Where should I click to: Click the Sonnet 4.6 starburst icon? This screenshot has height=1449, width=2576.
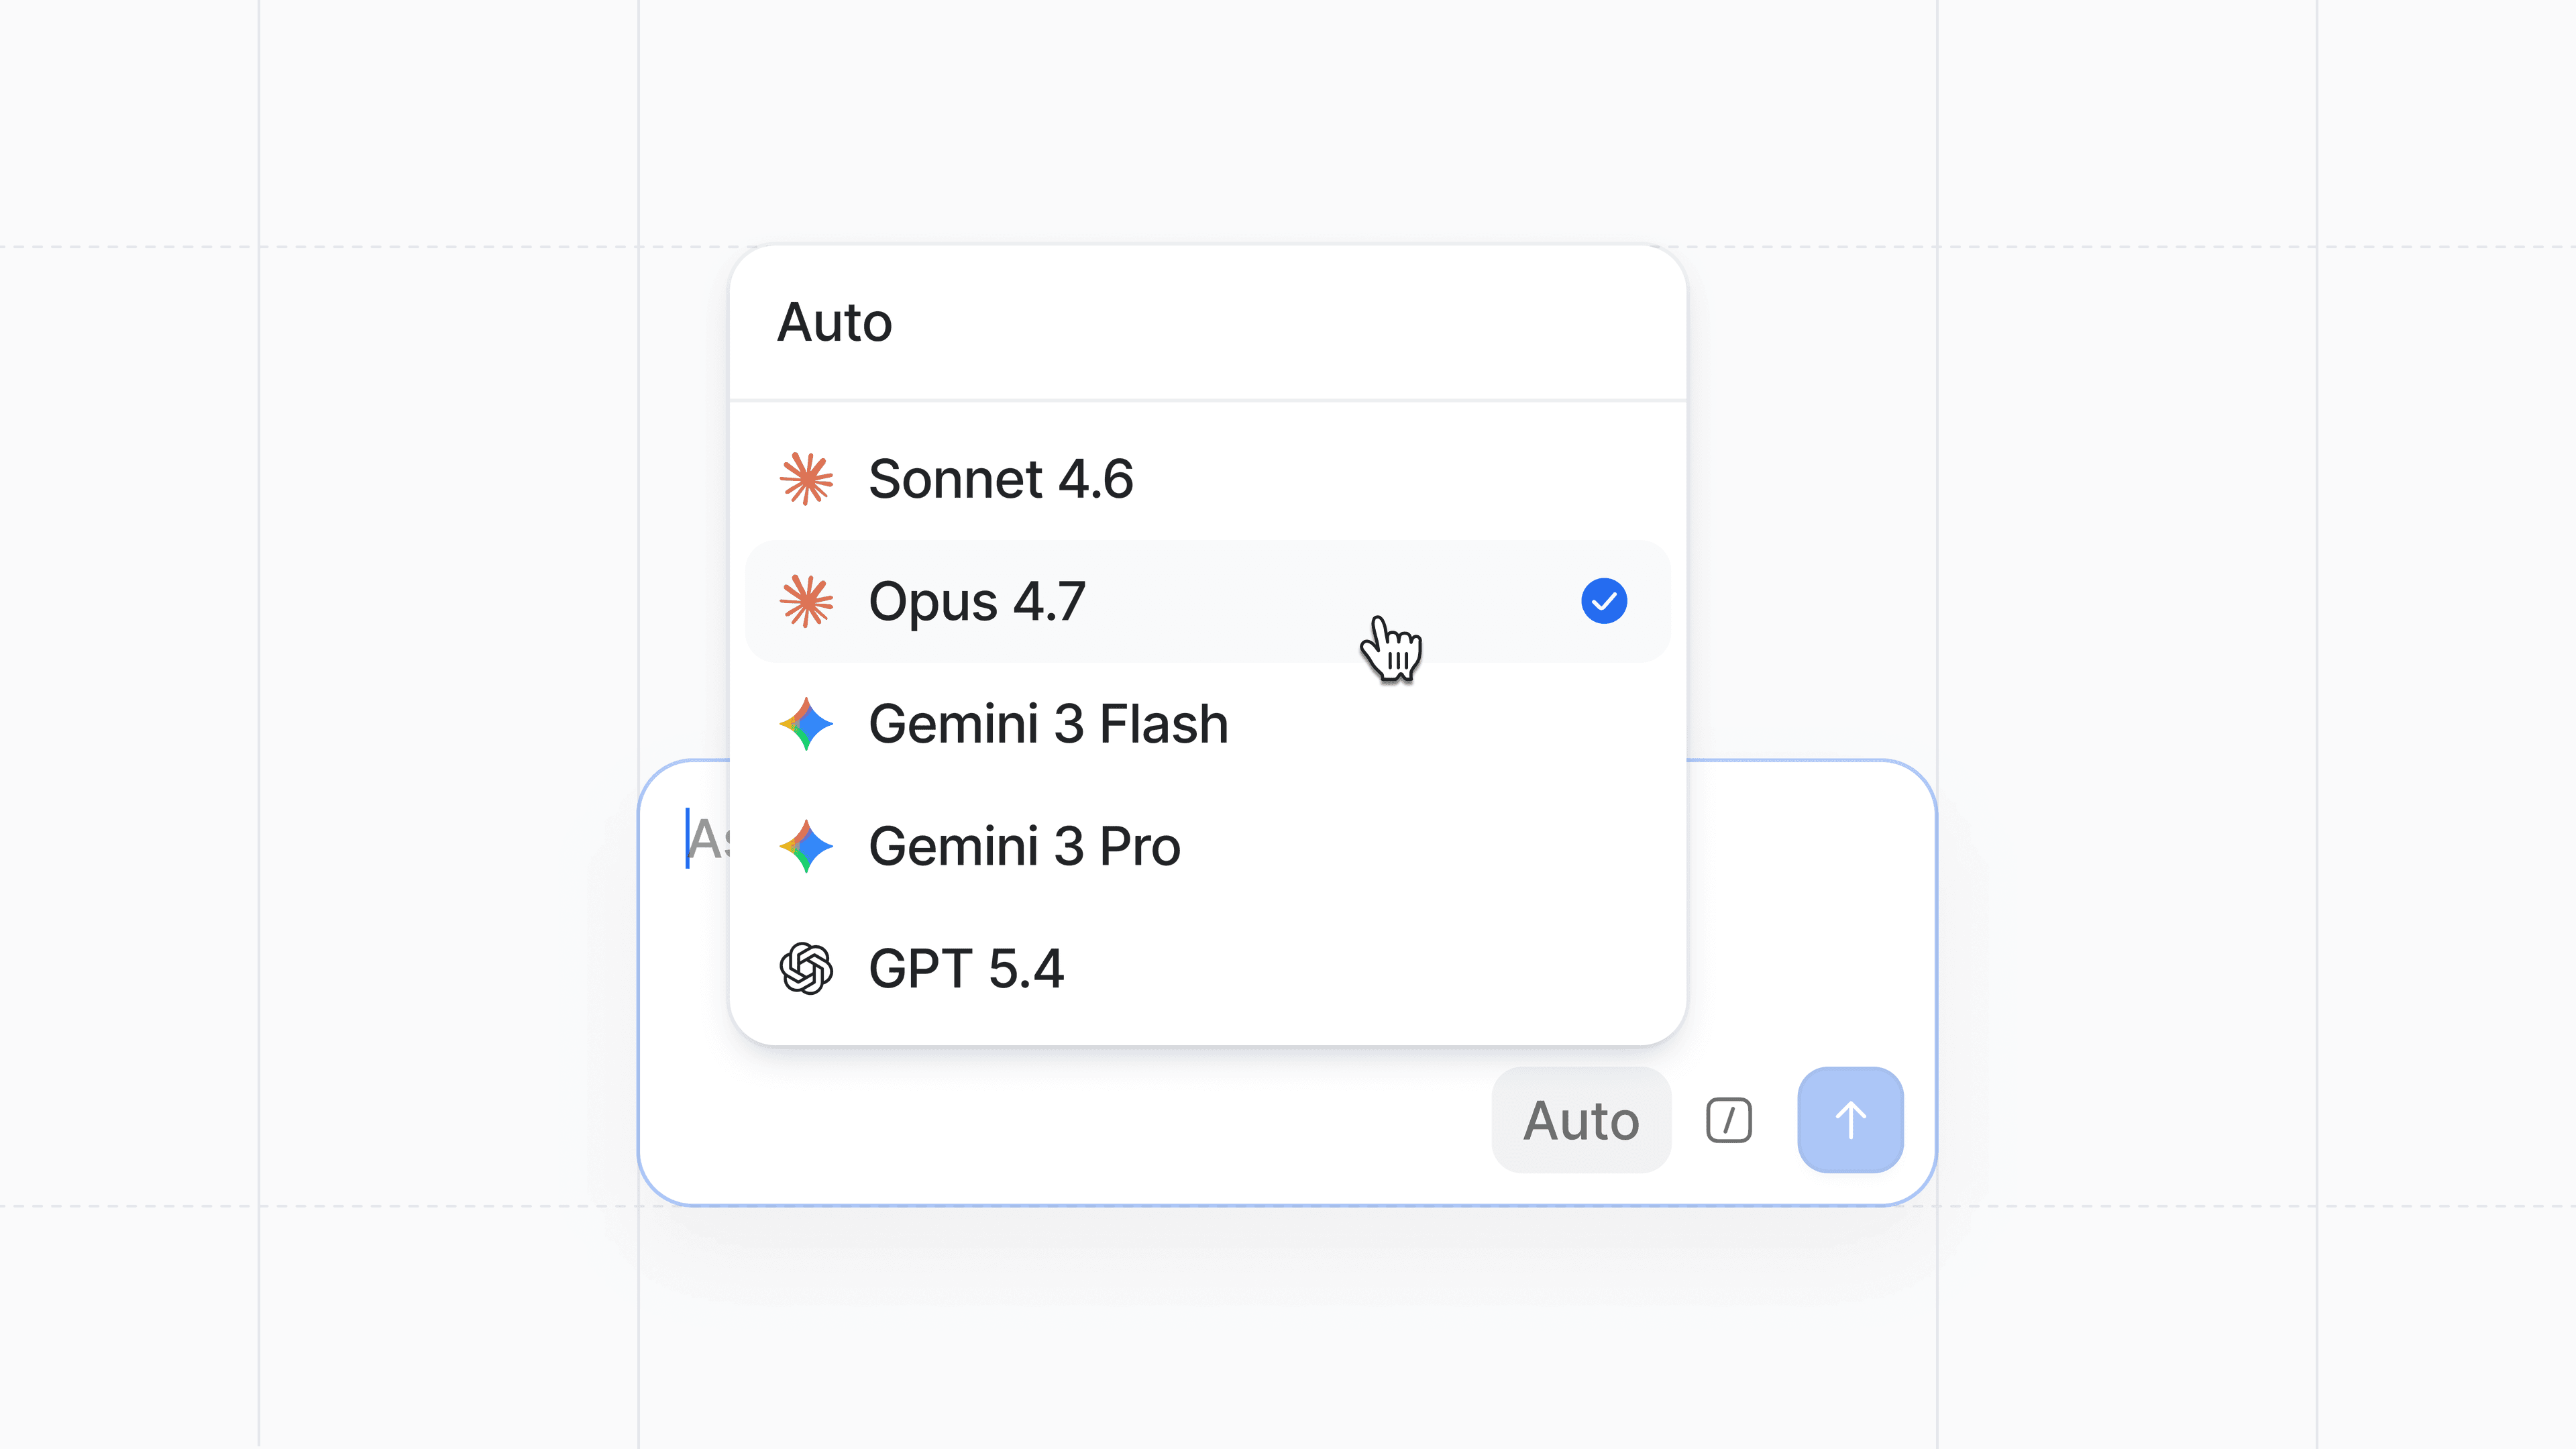805,479
